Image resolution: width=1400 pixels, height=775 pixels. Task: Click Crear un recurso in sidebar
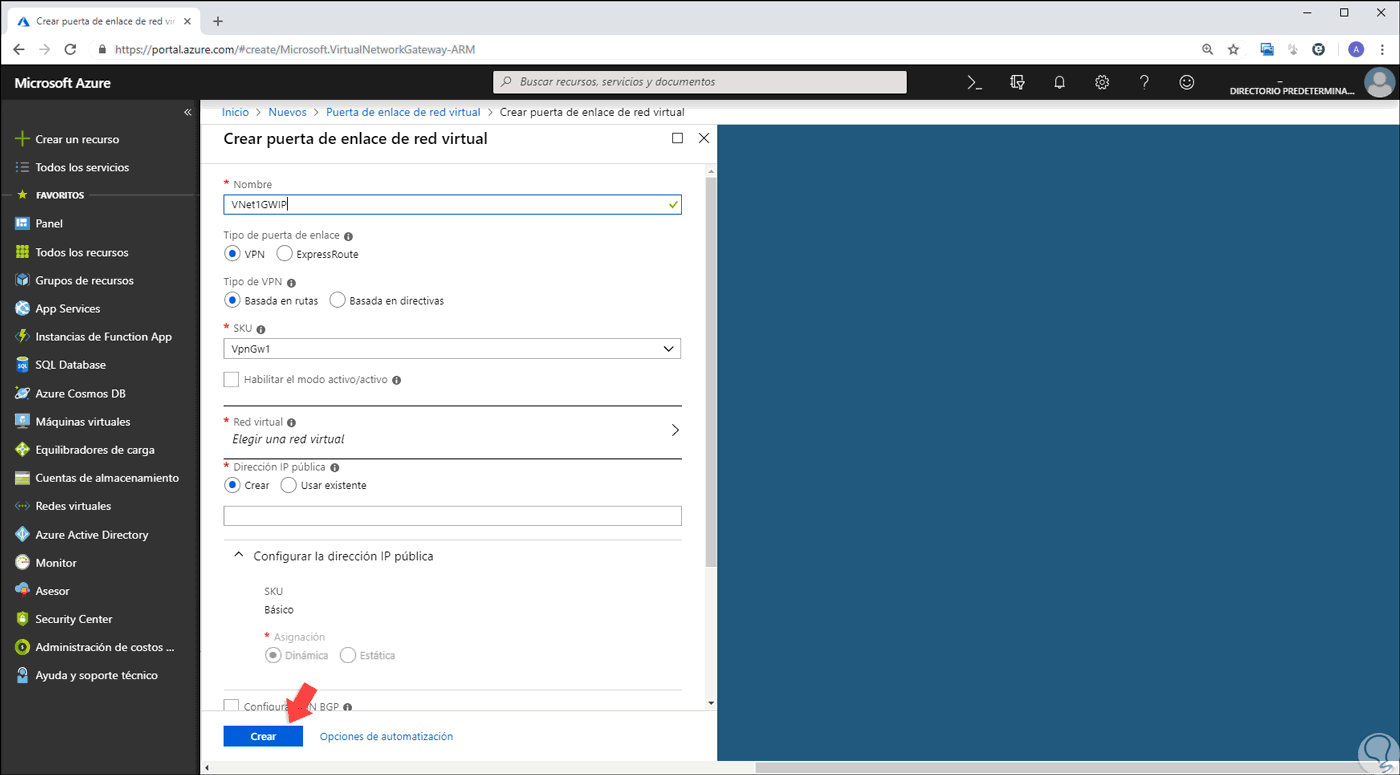(x=77, y=139)
